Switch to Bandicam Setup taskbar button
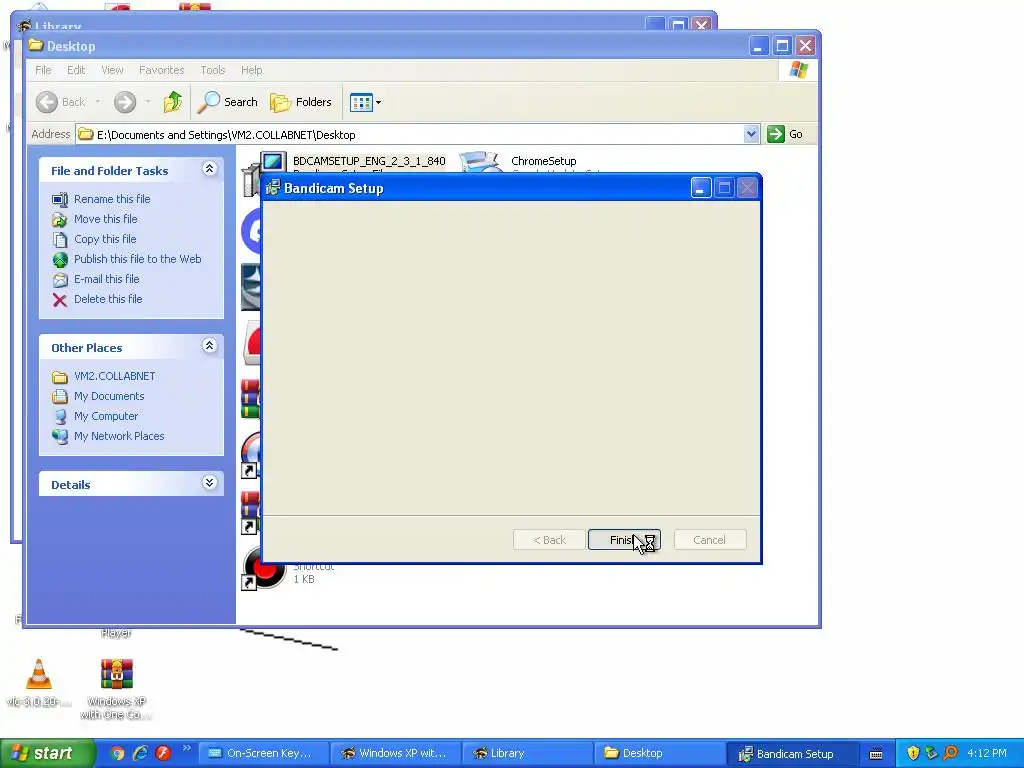The image size is (1024, 768). 792,754
